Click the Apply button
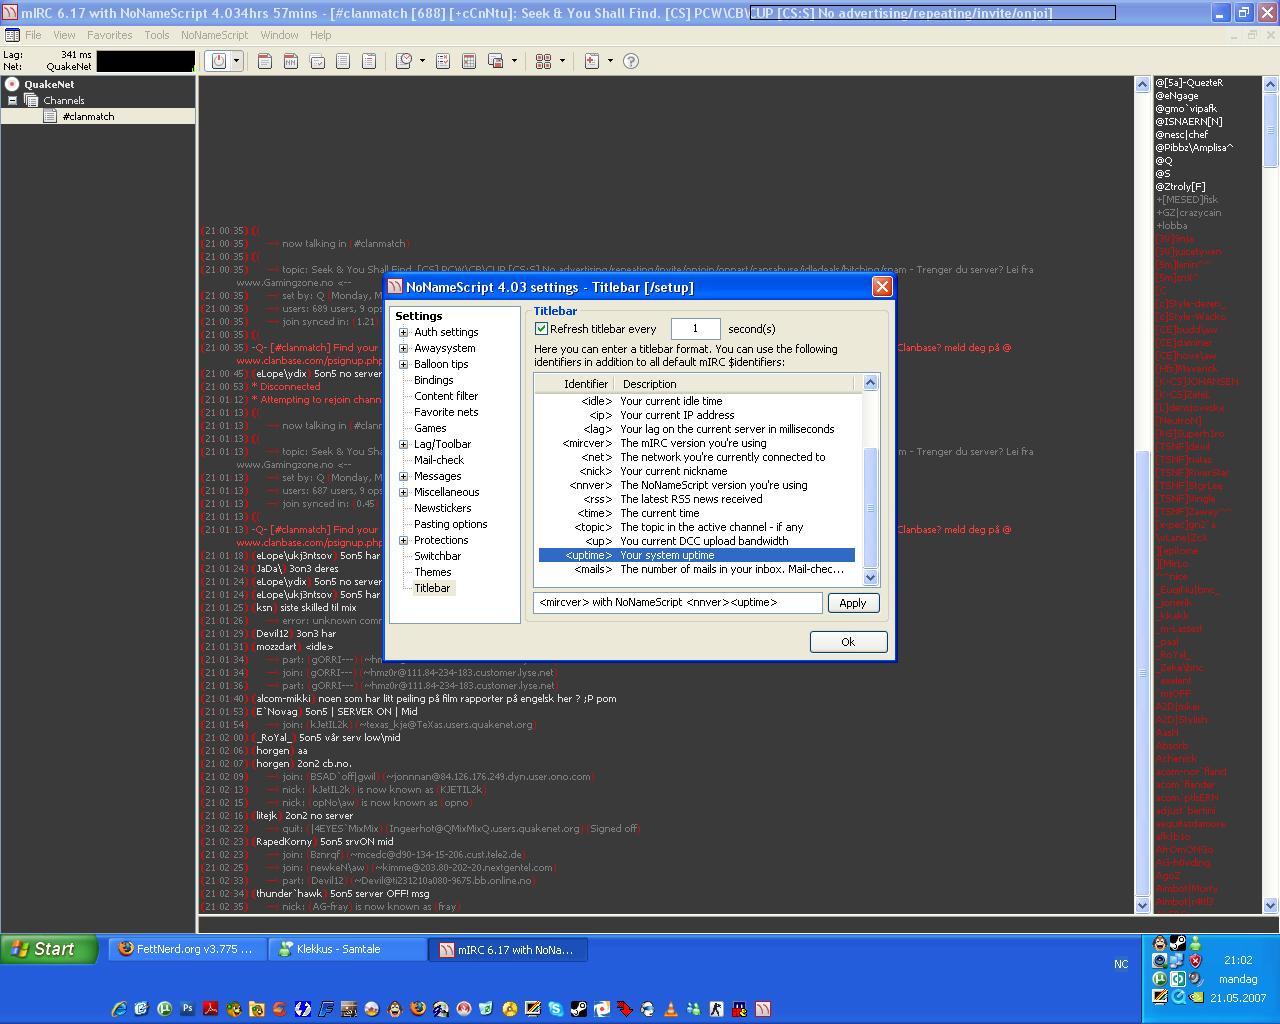The height and width of the screenshot is (1024, 1280). coord(853,603)
